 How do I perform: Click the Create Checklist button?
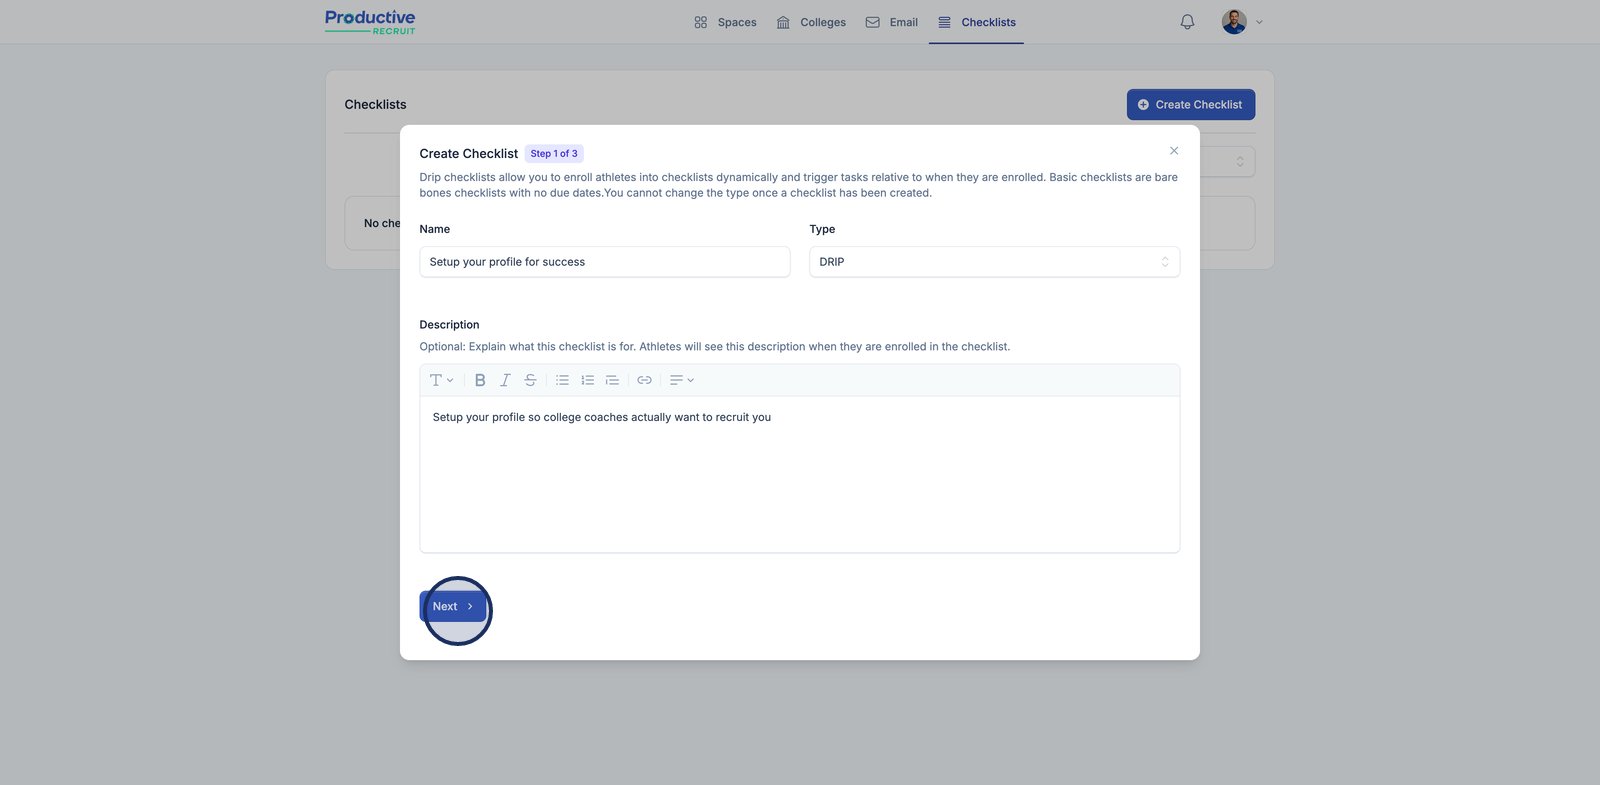[1190, 105]
